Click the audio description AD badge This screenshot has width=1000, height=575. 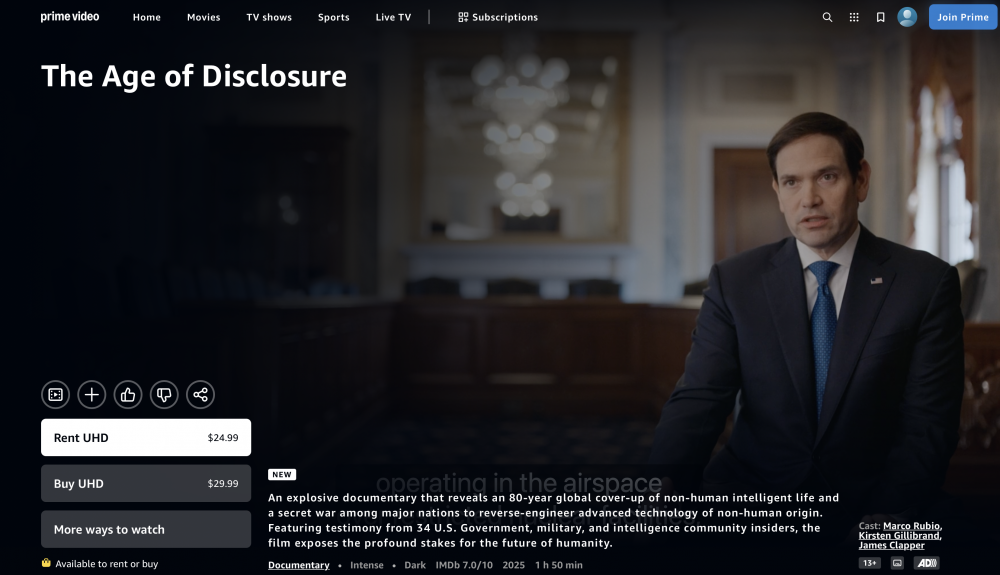[927, 563]
